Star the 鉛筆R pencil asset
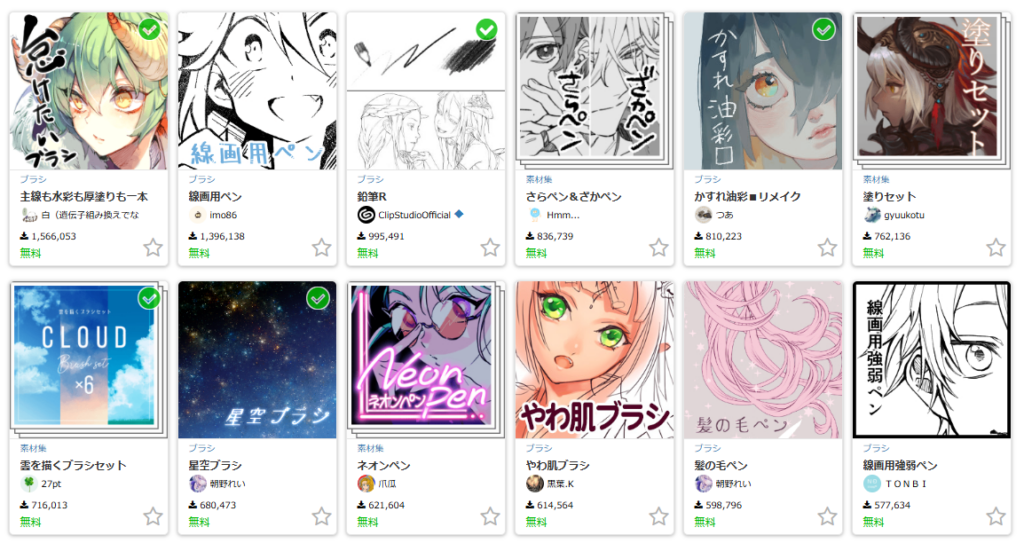Image resolution: width=1024 pixels, height=543 pixels. [x=490, y=248]
